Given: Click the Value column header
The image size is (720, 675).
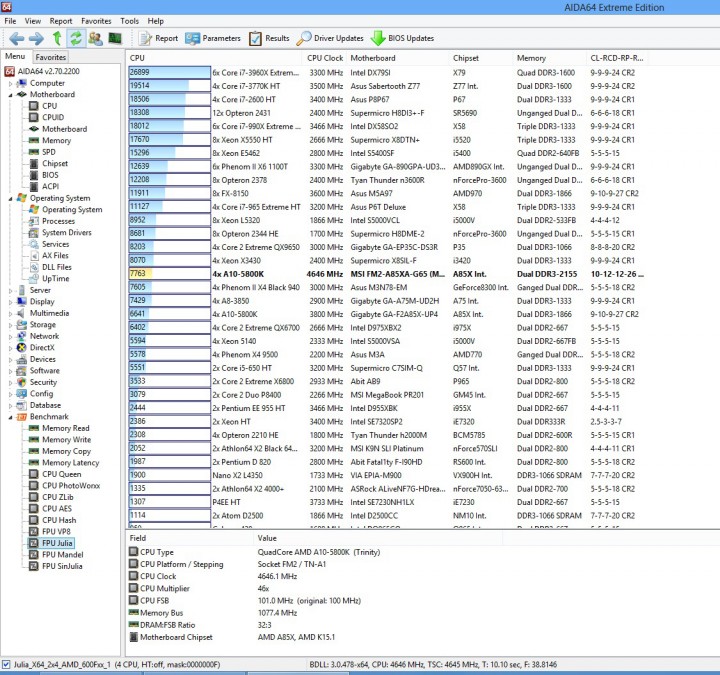Looking at the screenshot, I should coord(377,538).
